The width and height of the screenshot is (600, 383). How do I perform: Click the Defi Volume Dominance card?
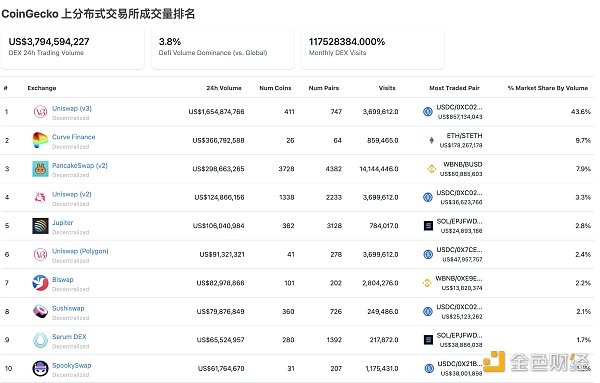(x=223, y=49)
